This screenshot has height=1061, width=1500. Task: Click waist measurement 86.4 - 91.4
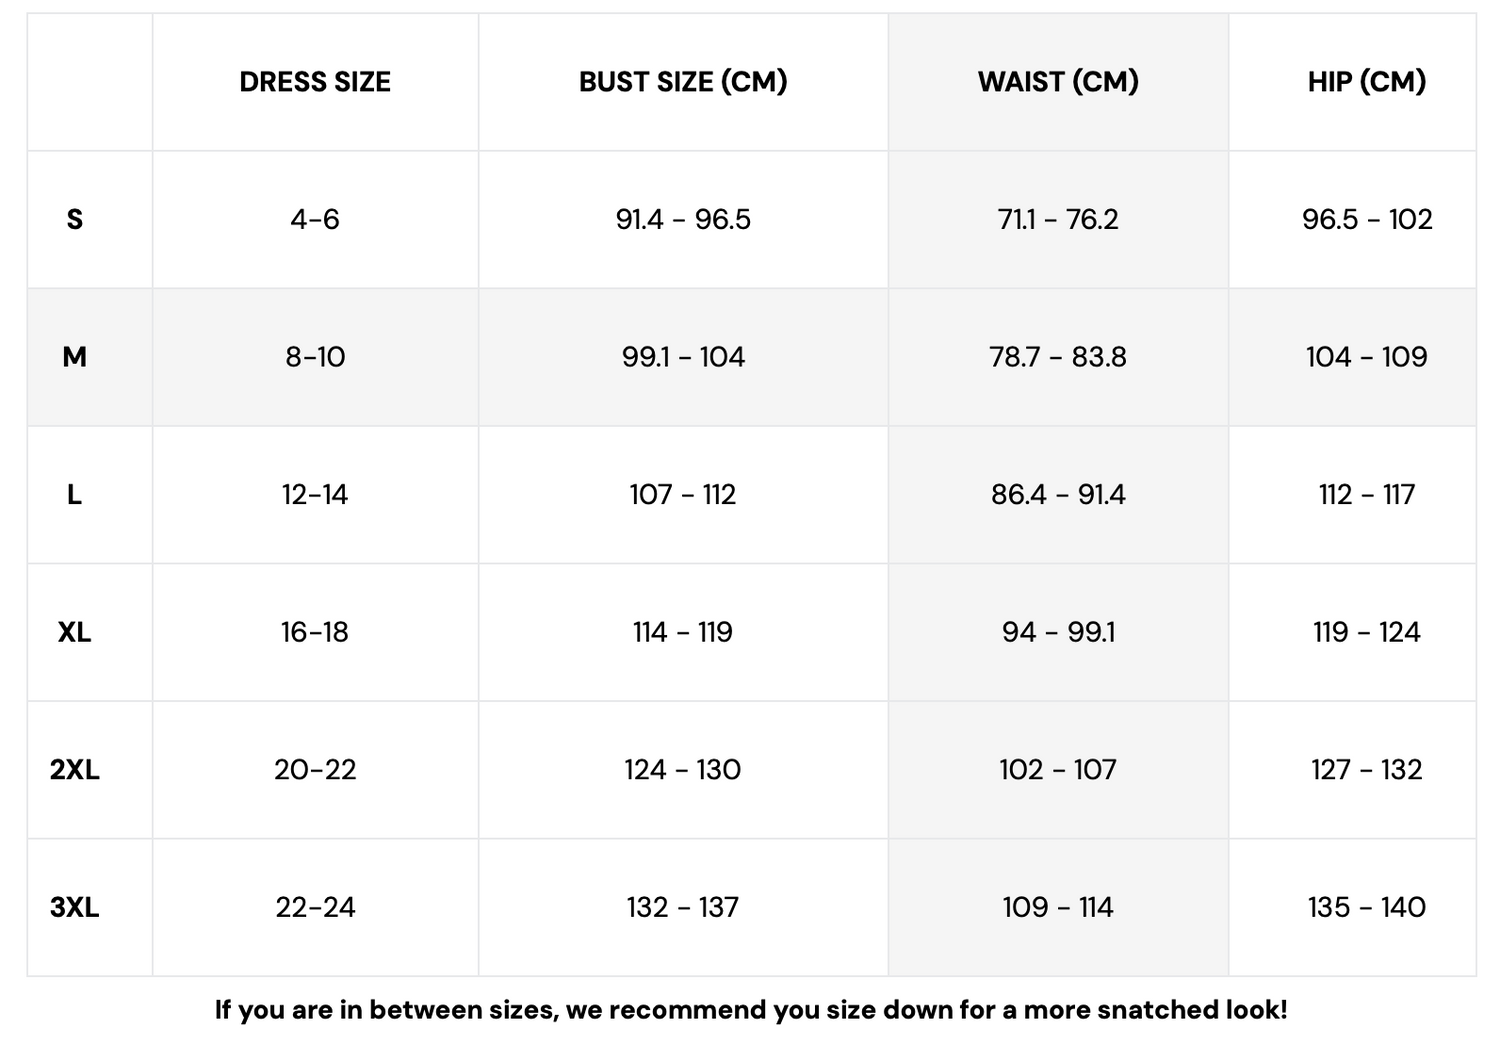point(1058,495)
